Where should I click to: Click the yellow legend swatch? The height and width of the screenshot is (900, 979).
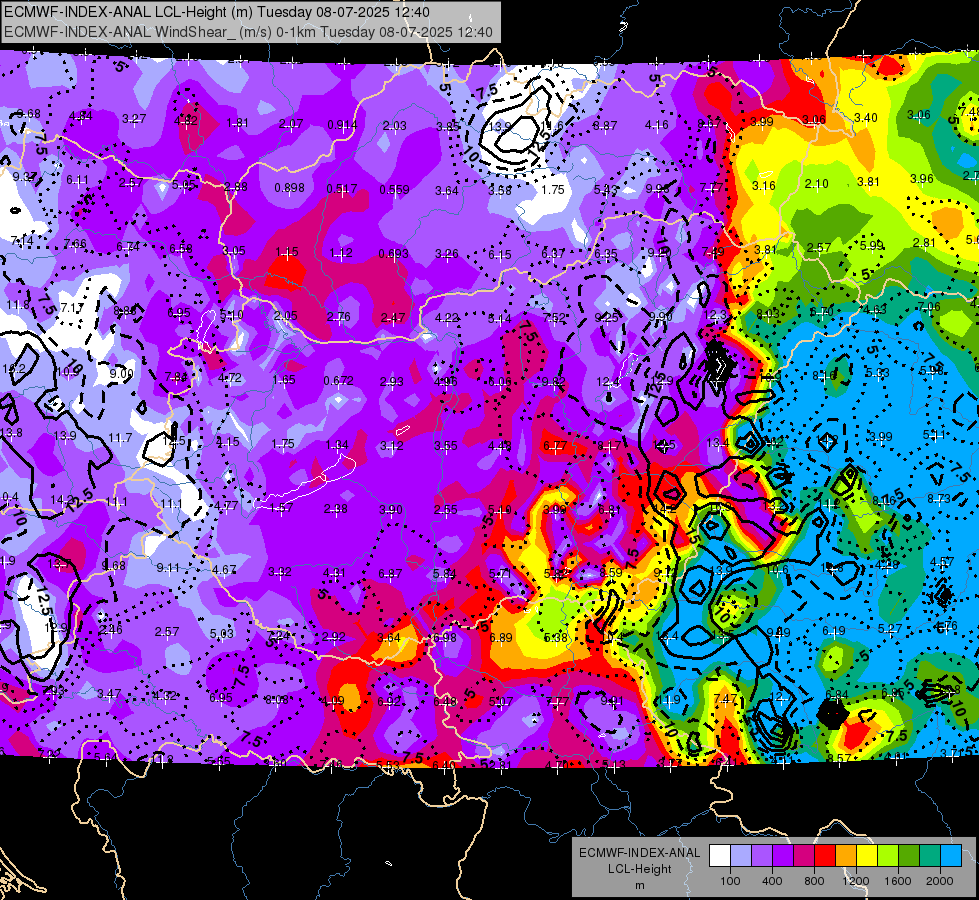tap(867, 856)
